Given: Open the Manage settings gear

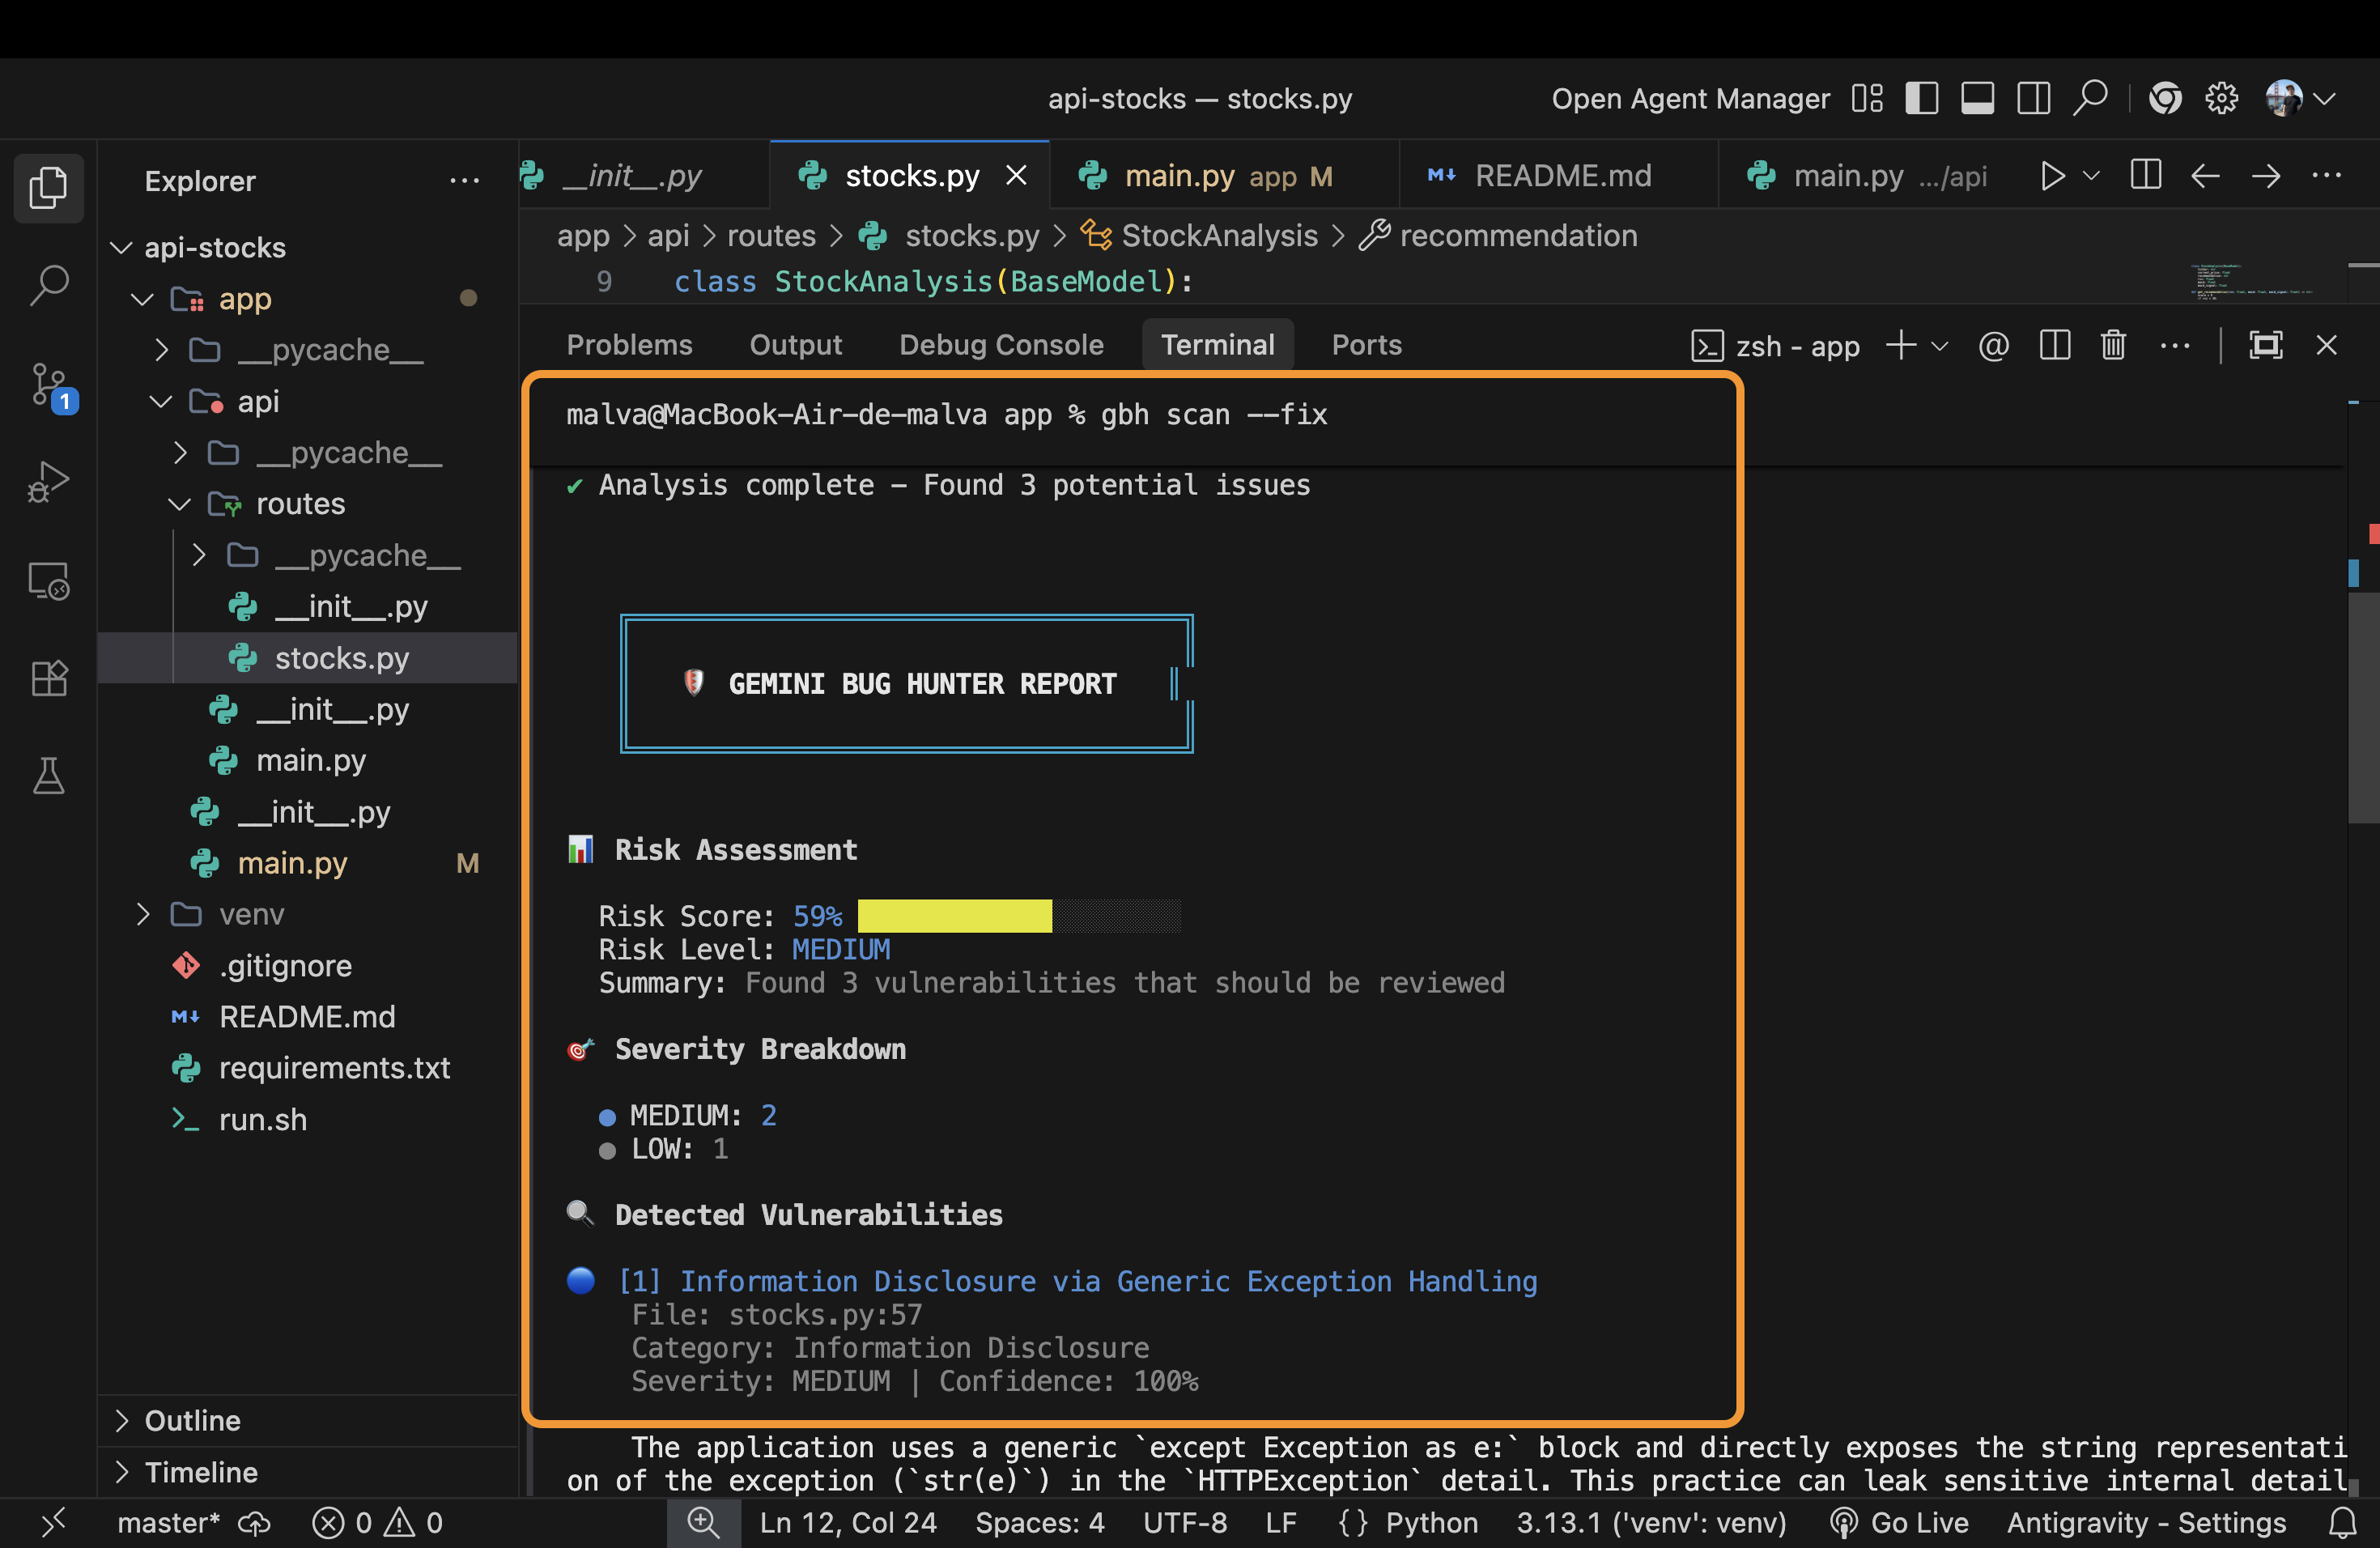Looking at the screenshot, I should point(2221,98).
